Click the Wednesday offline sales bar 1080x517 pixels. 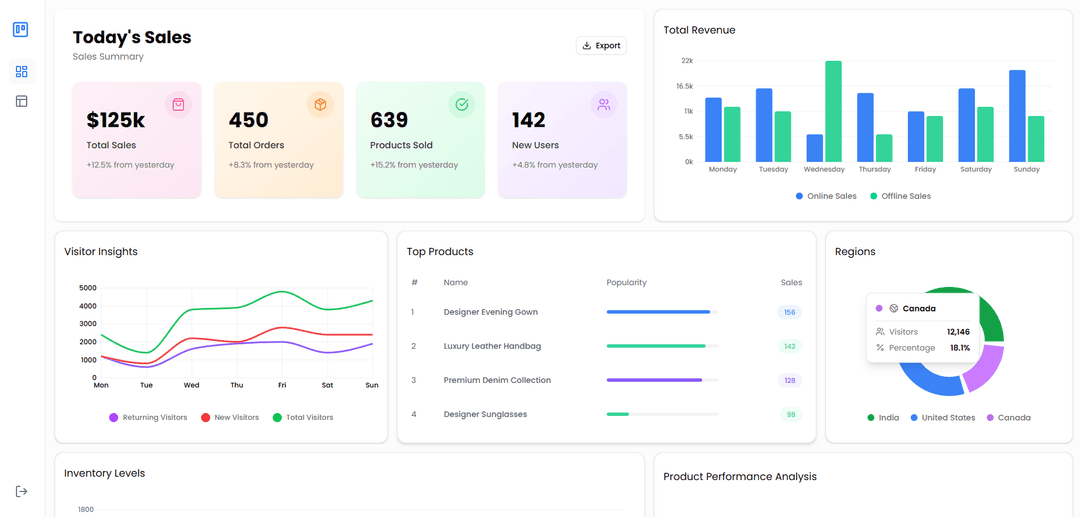tap(833, 111)
